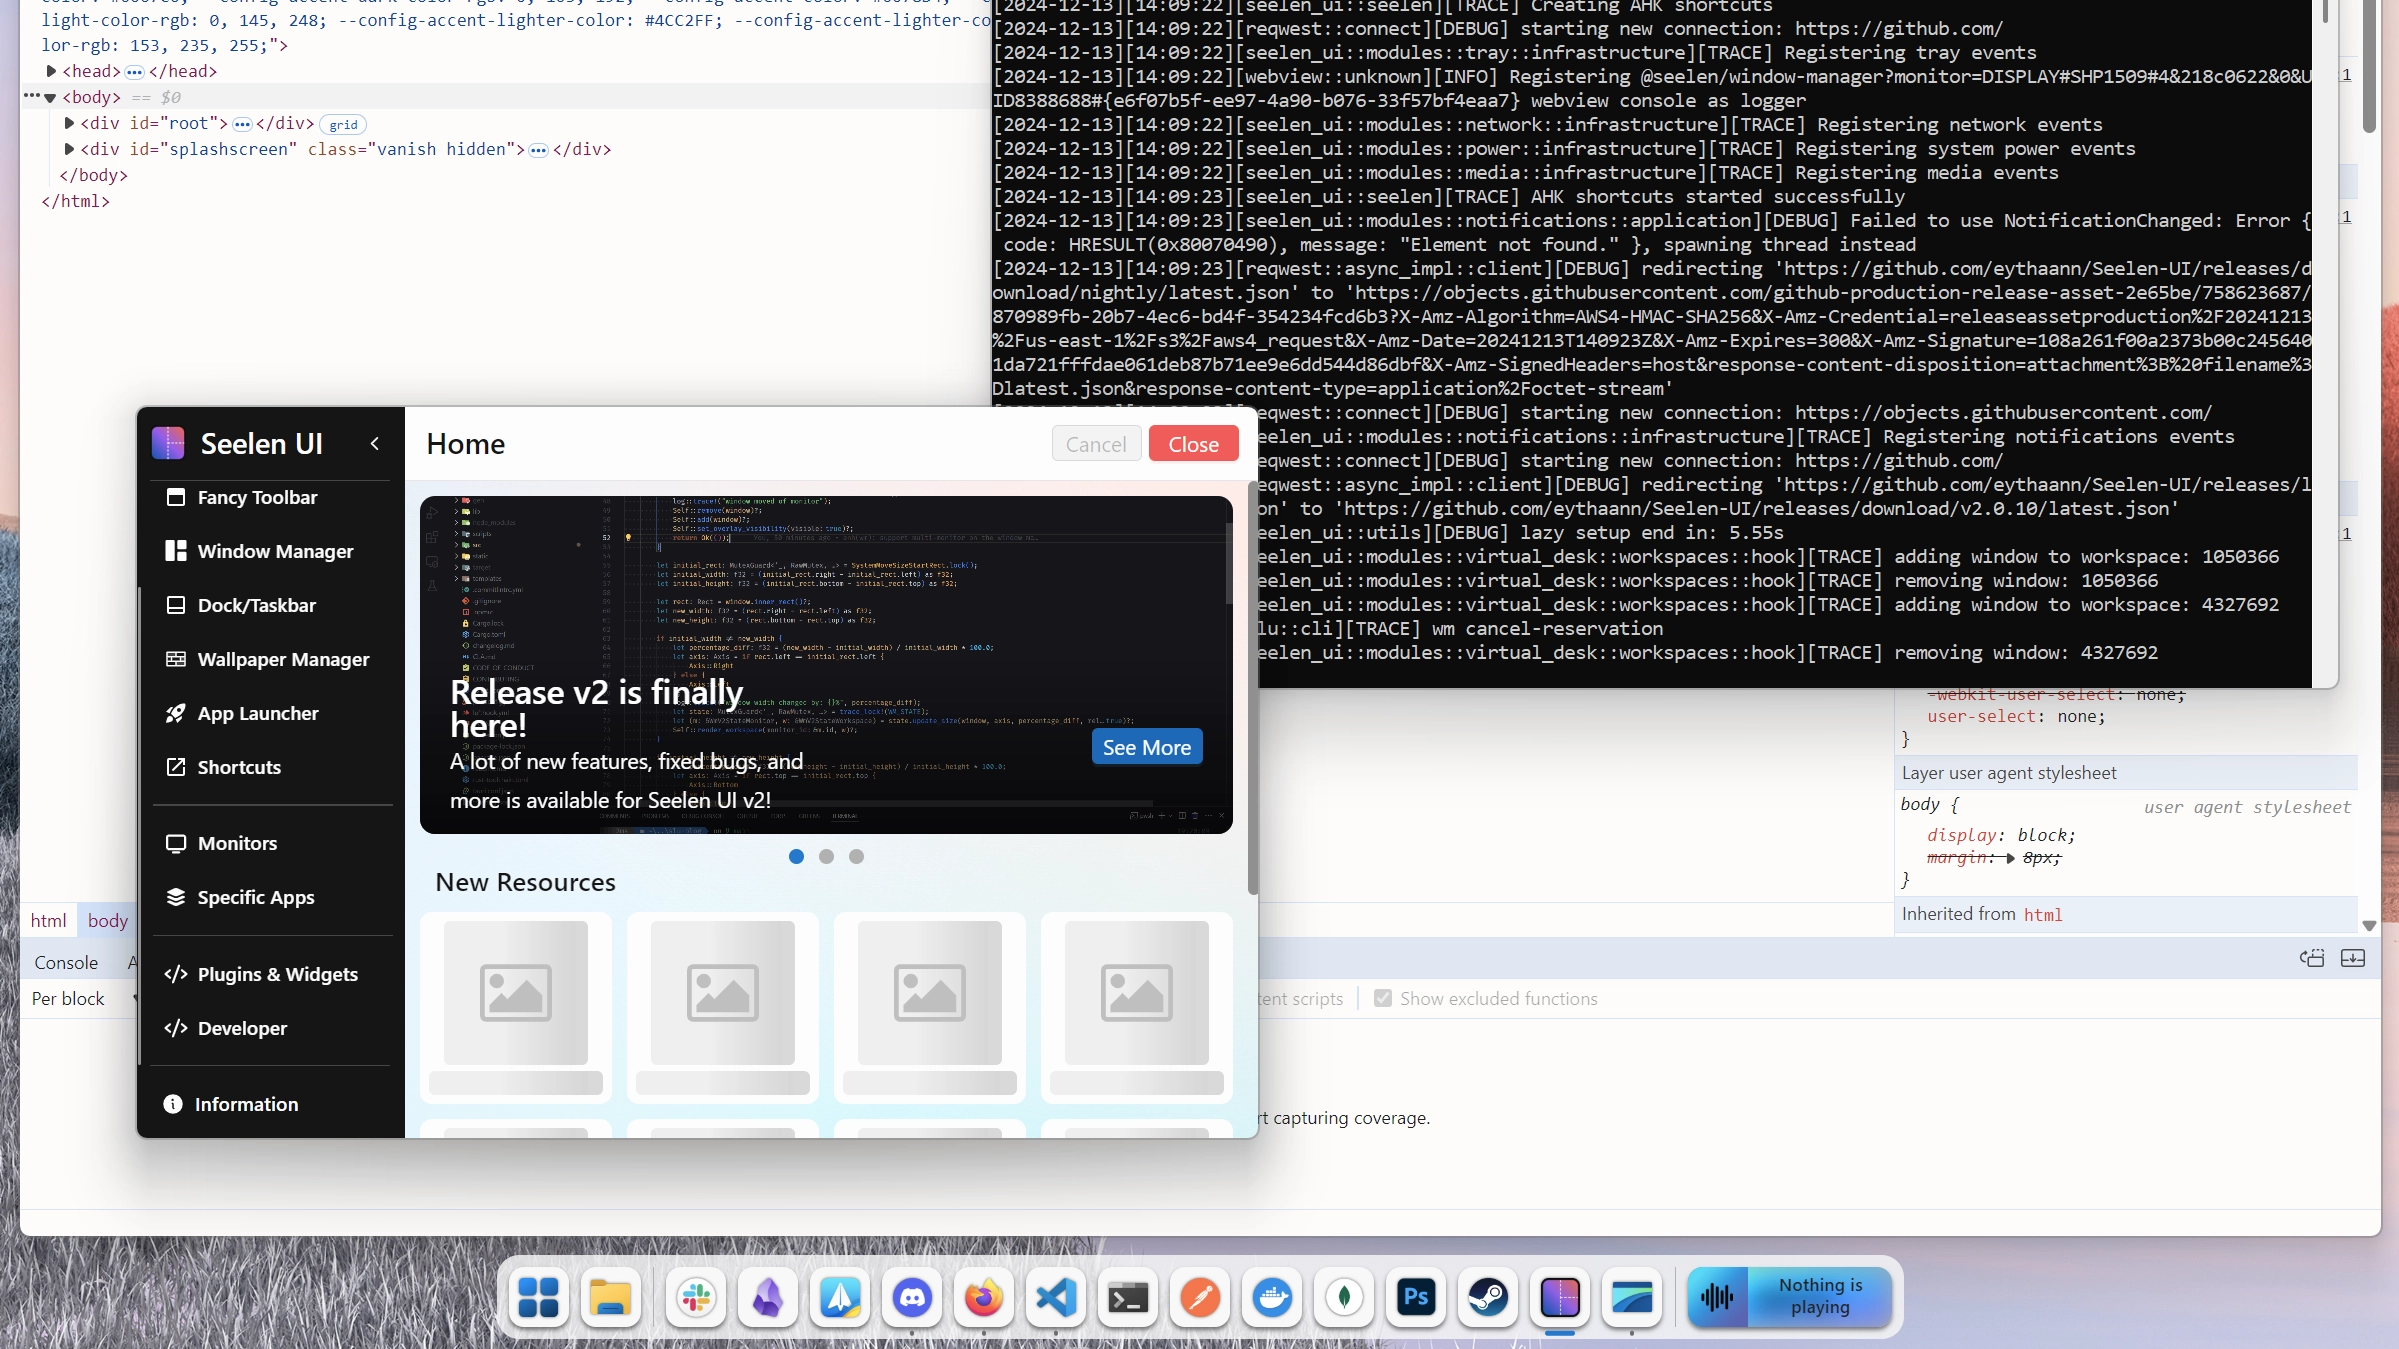Open Docker from the taskbar

coord(1271,1298)
